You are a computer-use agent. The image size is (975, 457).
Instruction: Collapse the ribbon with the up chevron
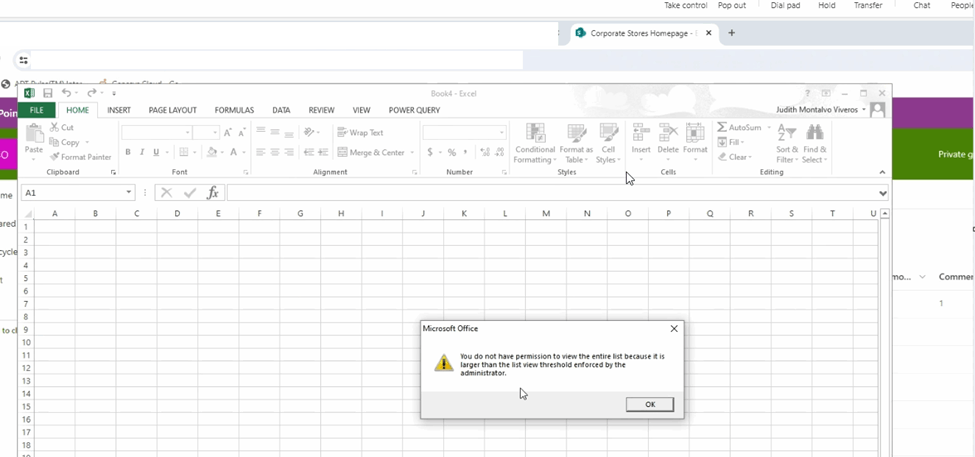882,172
